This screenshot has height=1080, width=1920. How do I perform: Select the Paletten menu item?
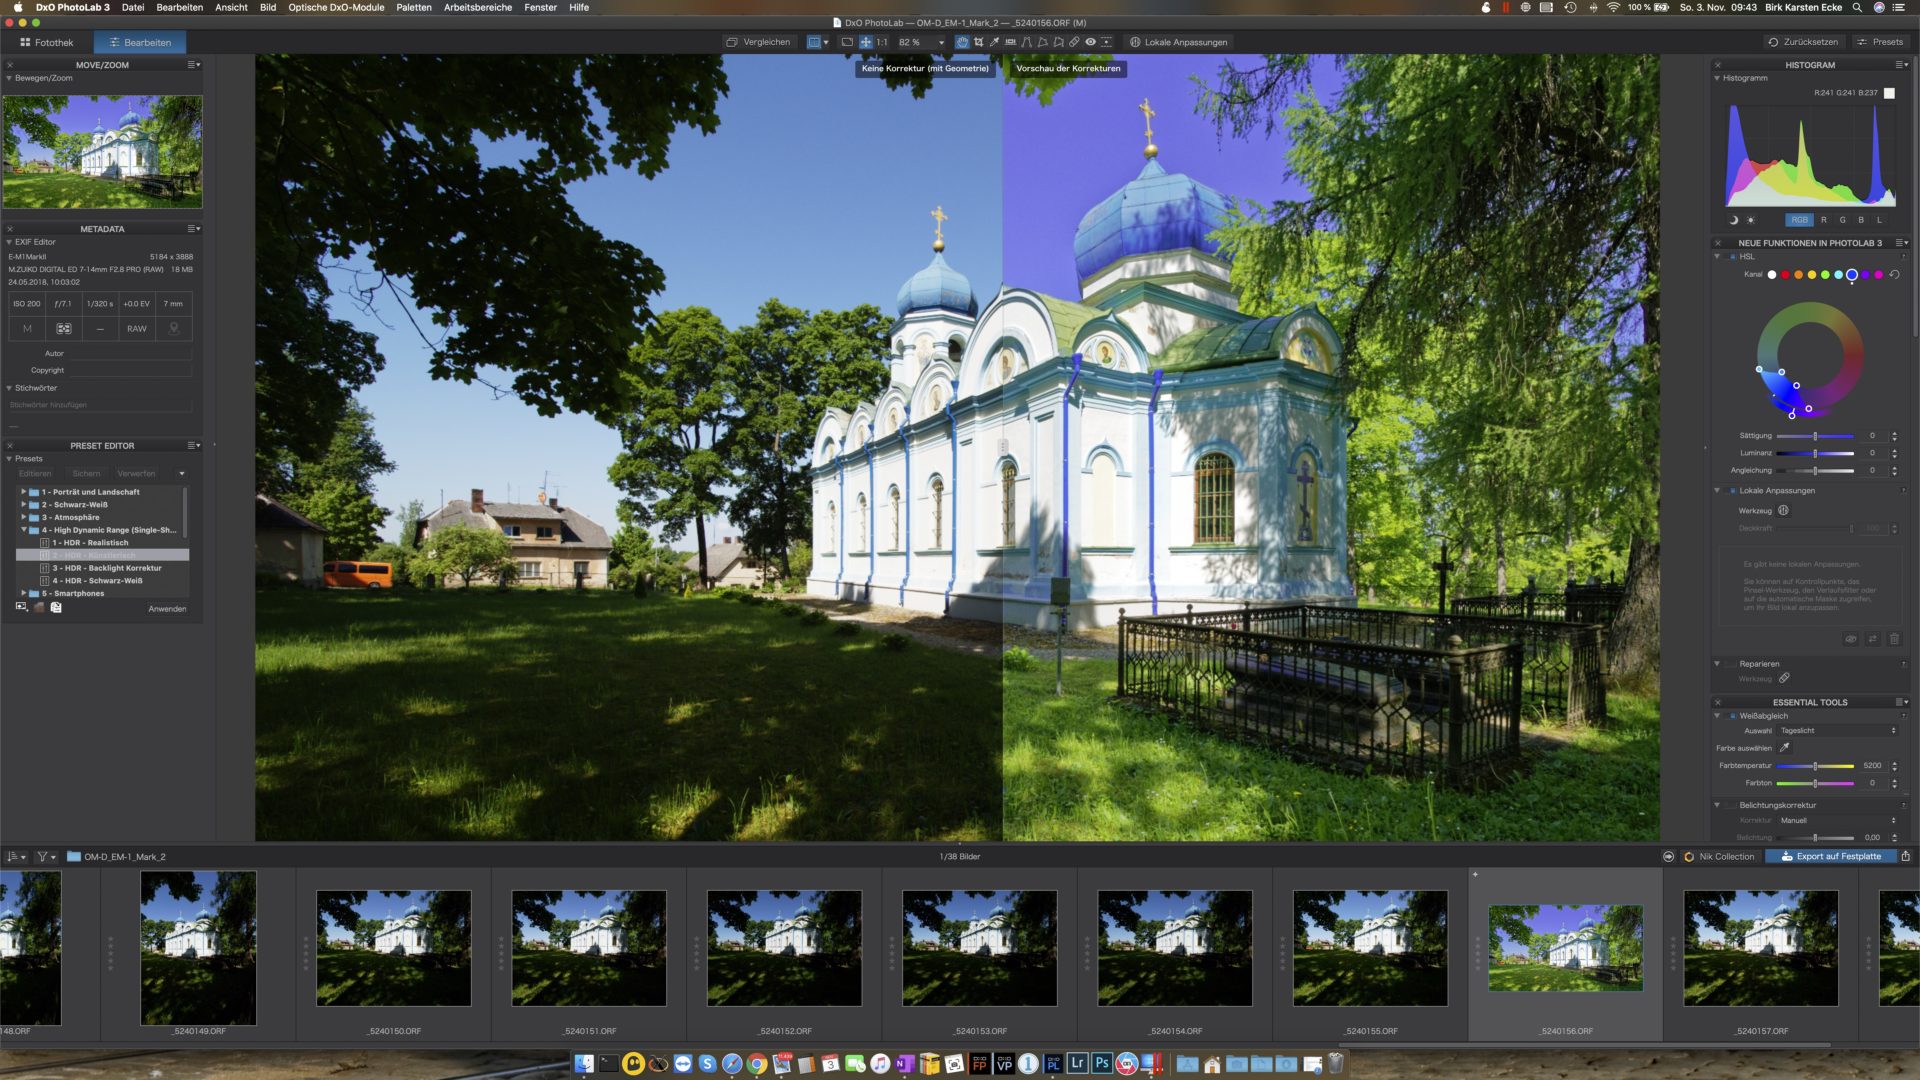tap(414, 7)
